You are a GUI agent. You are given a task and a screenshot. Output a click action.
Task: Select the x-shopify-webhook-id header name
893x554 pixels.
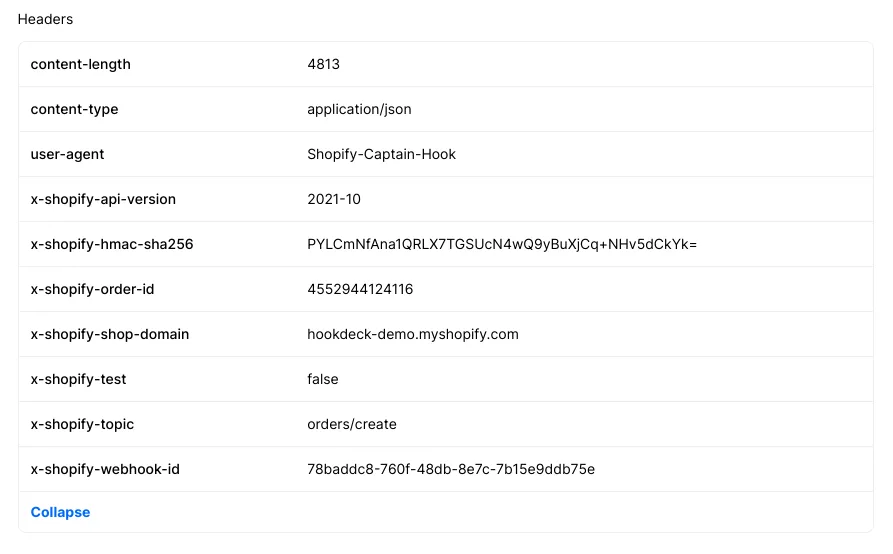[105, 469]
